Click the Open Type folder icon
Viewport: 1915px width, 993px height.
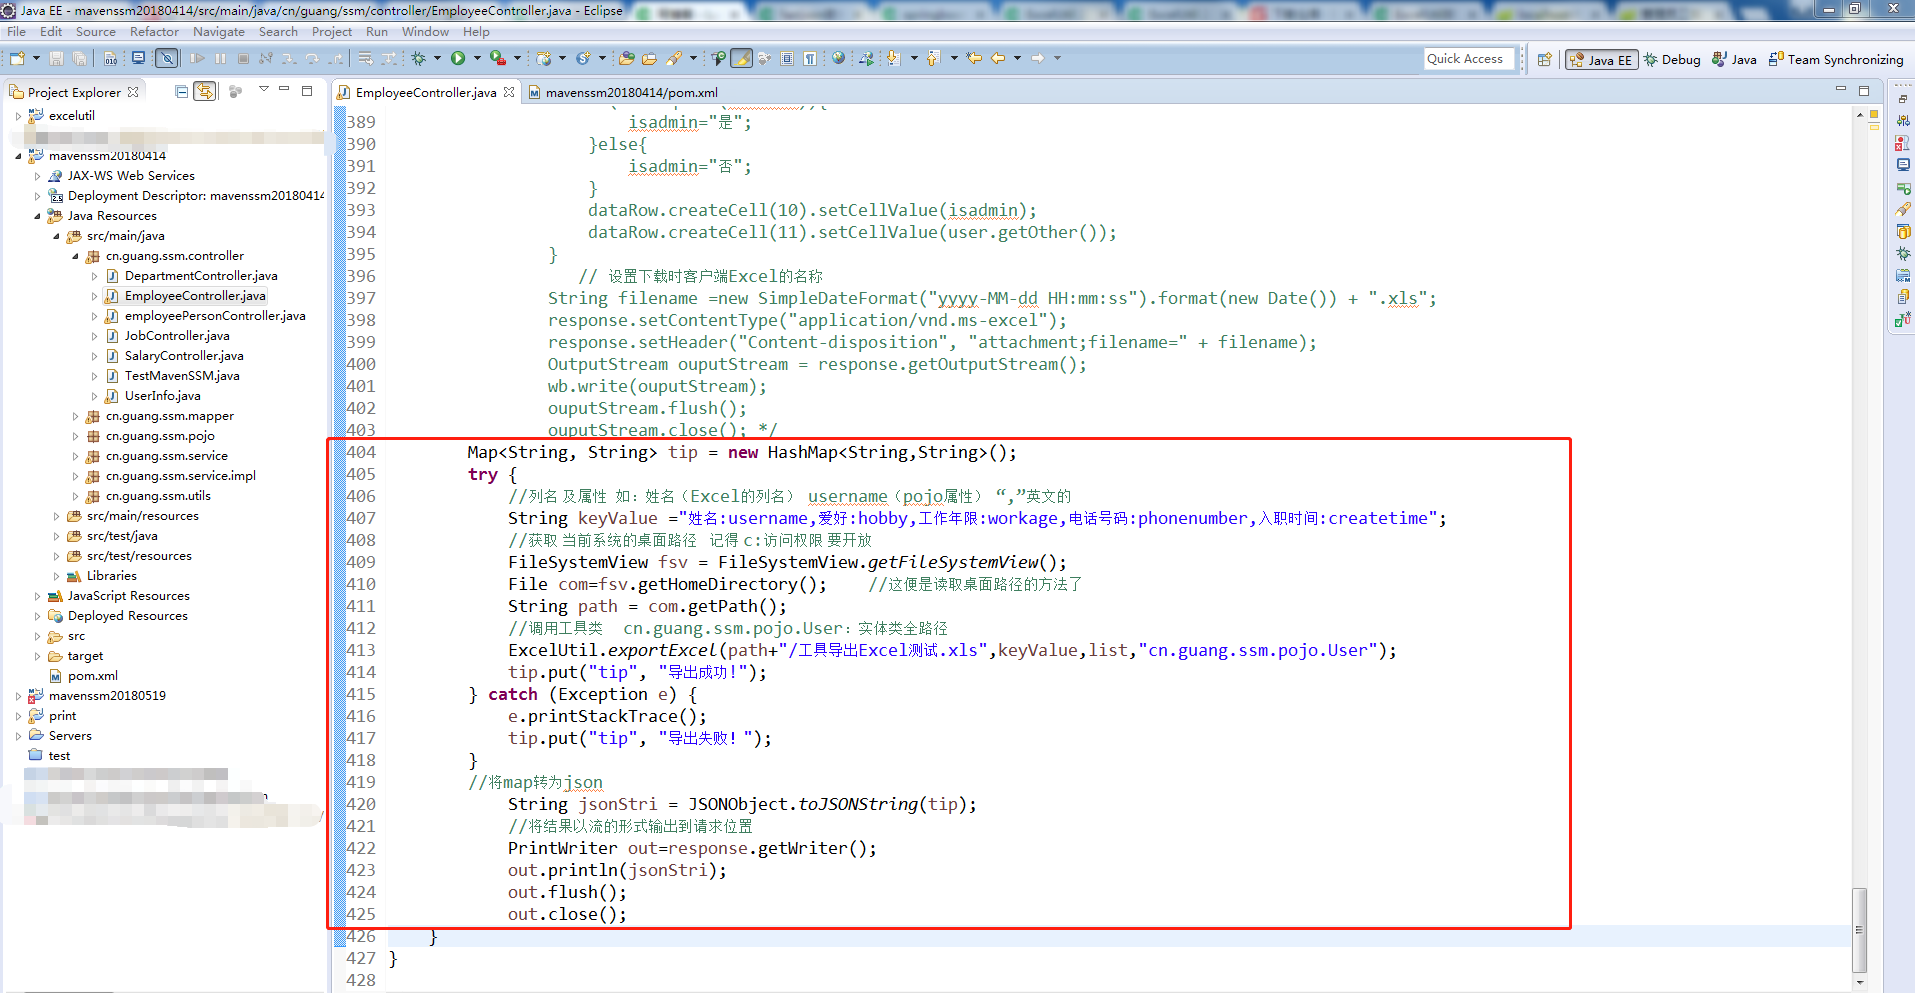[627, 59]
